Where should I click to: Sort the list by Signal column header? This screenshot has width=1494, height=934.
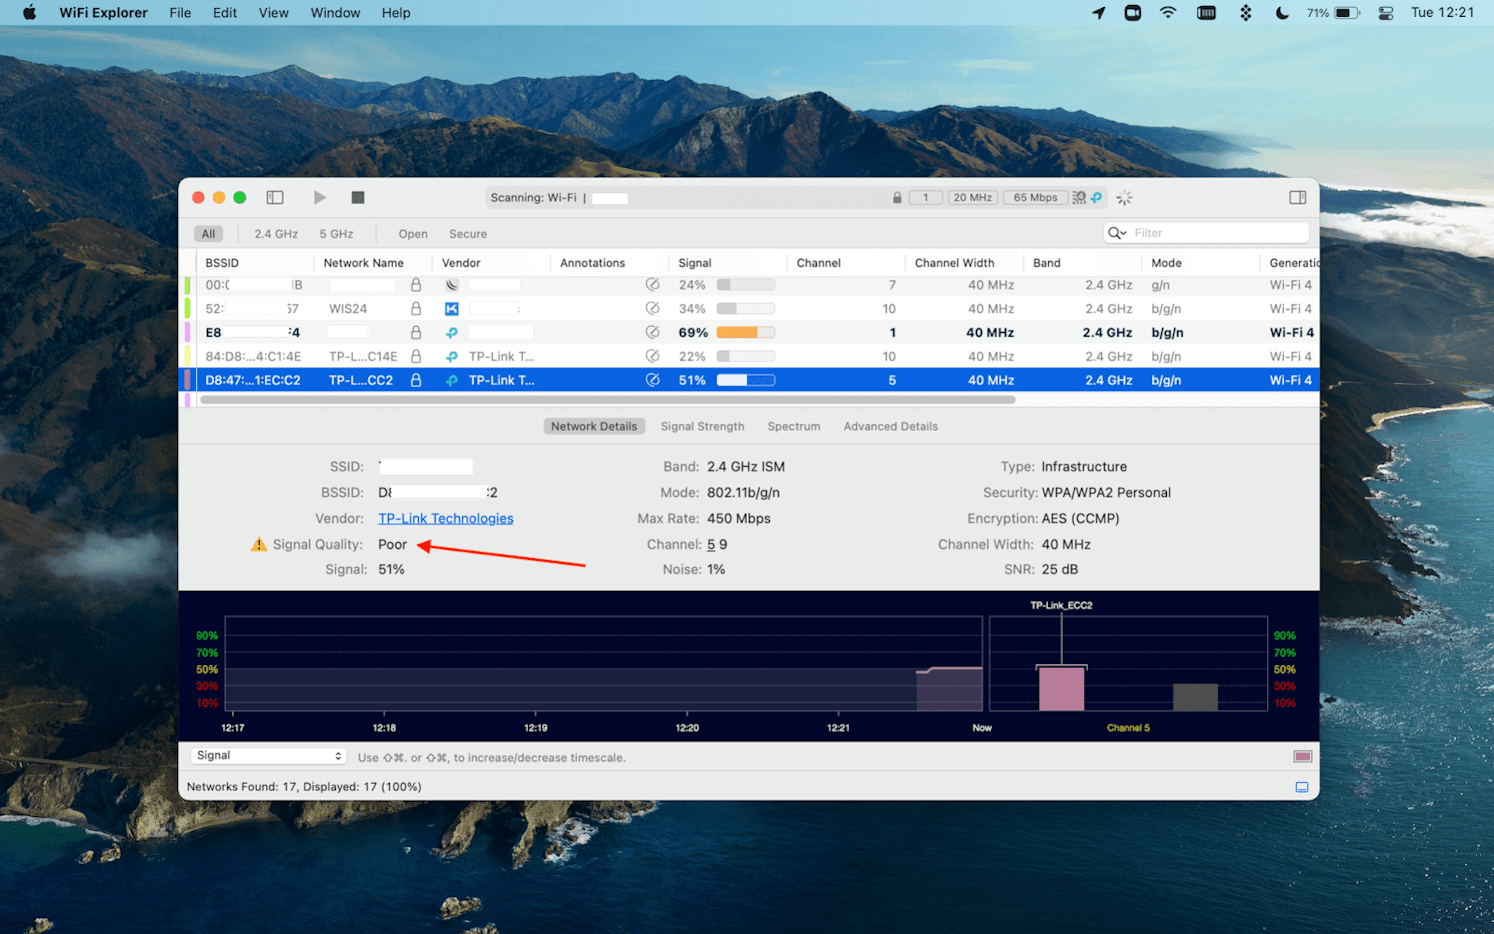(x=695, y=263)
